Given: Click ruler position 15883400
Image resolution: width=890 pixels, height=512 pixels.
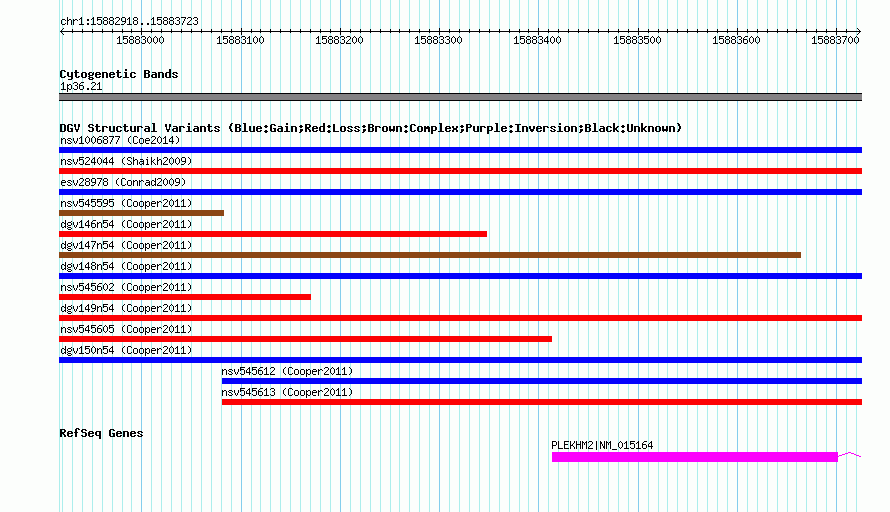Looking at the screenshot, I should tap(537, 40).
